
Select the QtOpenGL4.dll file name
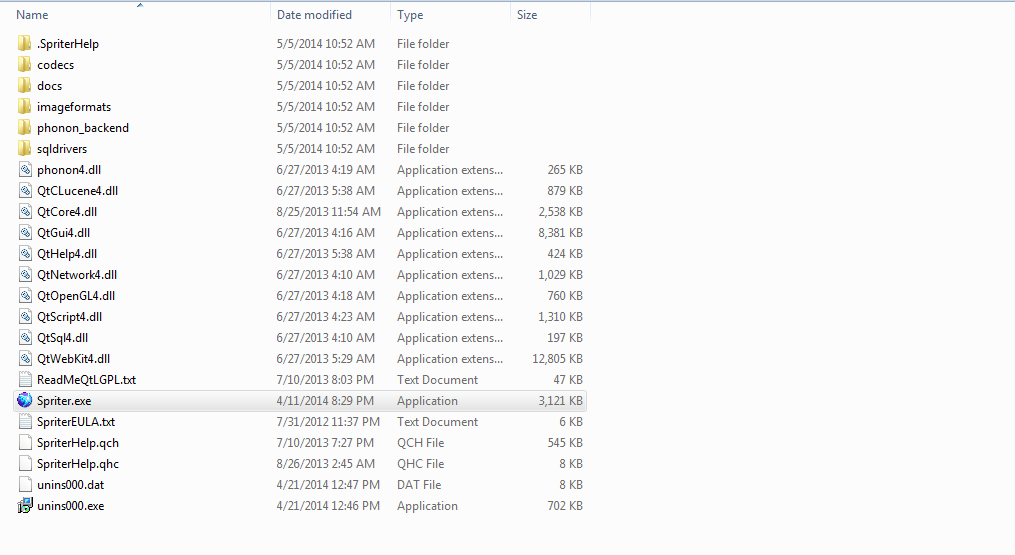(x=76, y=296)
